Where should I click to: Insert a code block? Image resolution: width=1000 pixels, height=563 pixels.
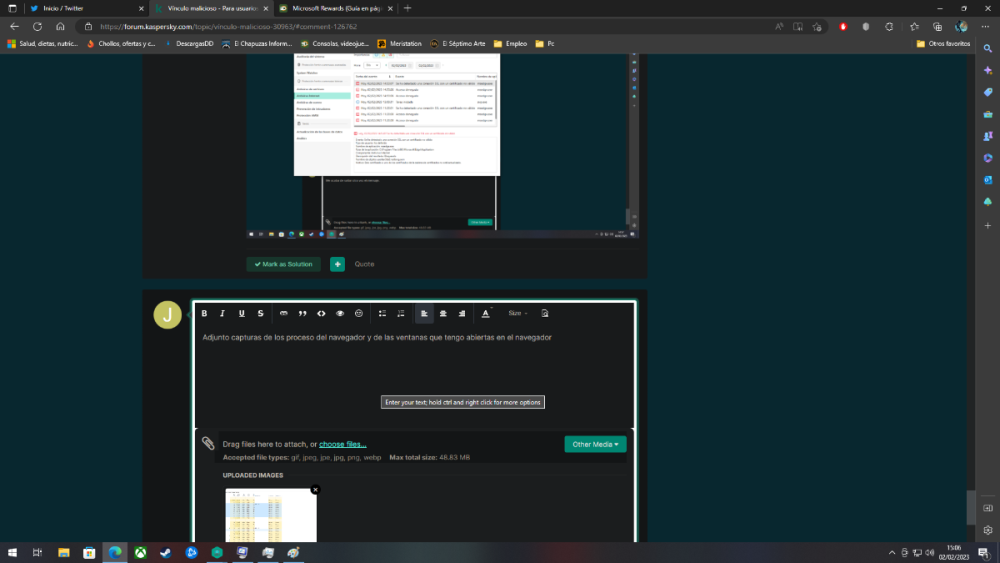click(321, 313)
